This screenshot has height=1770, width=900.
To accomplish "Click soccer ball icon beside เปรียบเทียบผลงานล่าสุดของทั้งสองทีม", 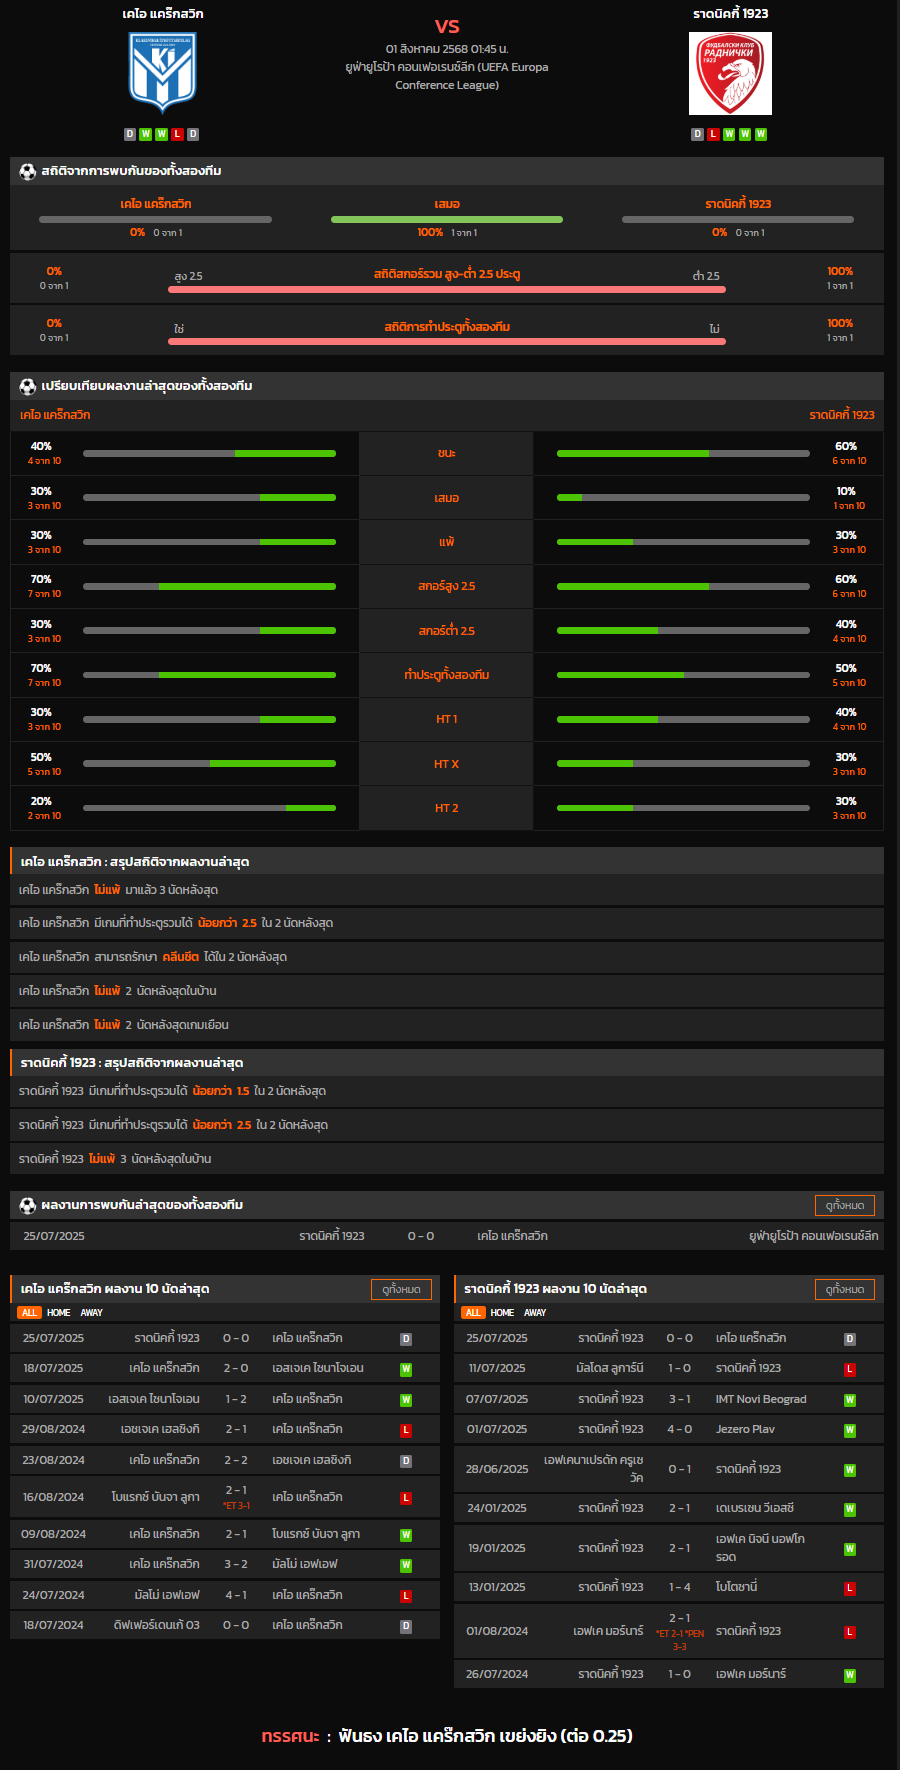I will pos(28,386).
